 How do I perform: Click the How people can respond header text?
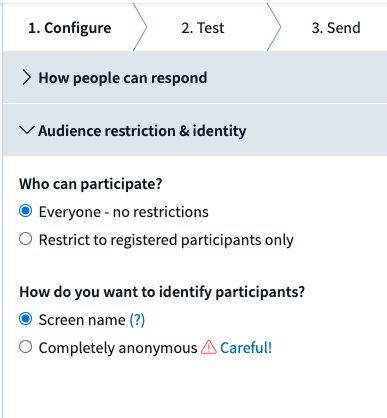(123, 78)
